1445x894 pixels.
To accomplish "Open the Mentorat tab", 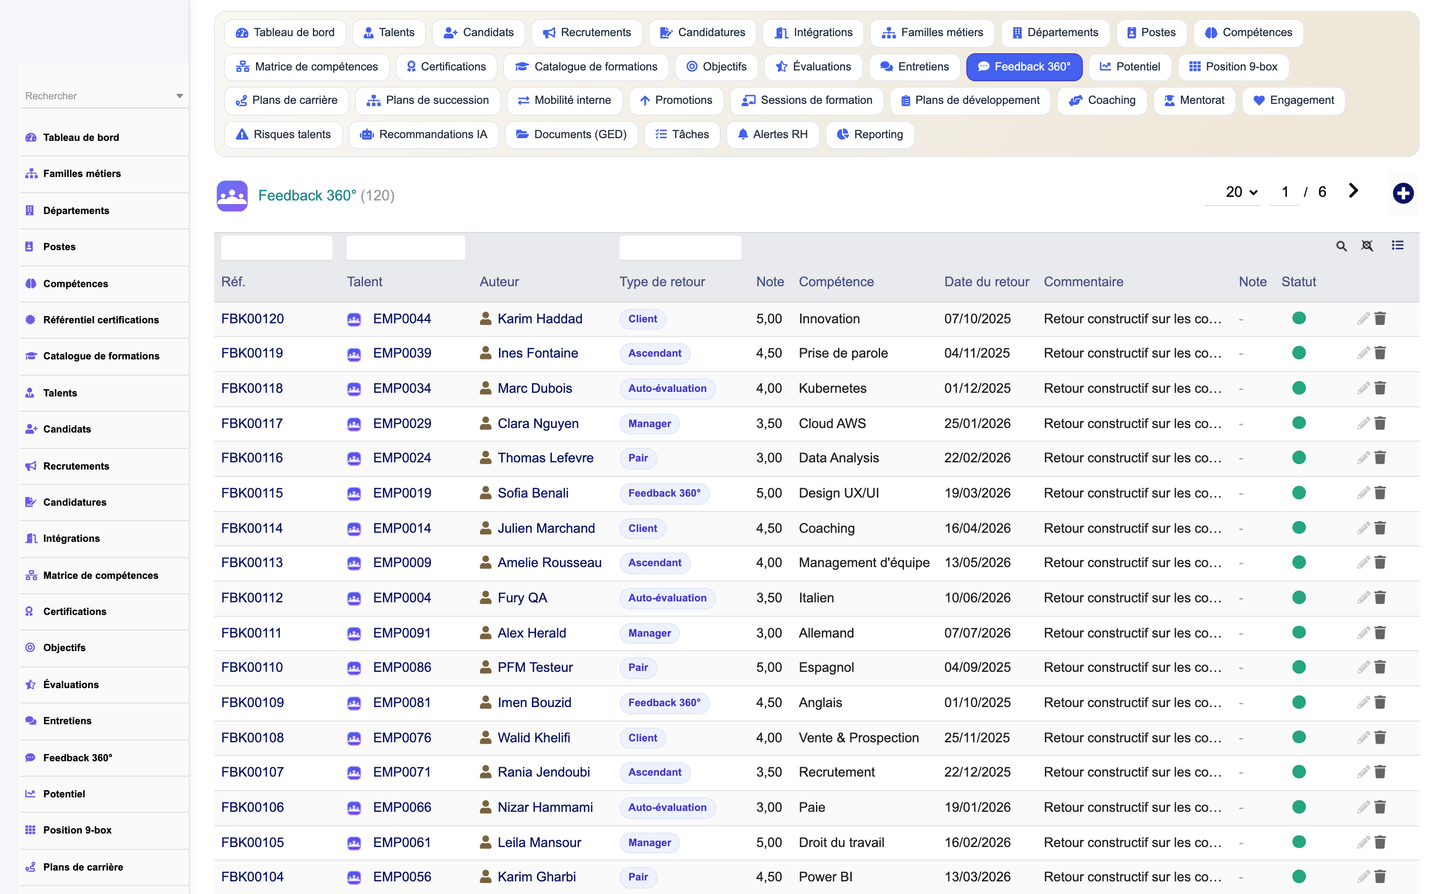I will coord(1194,100).
